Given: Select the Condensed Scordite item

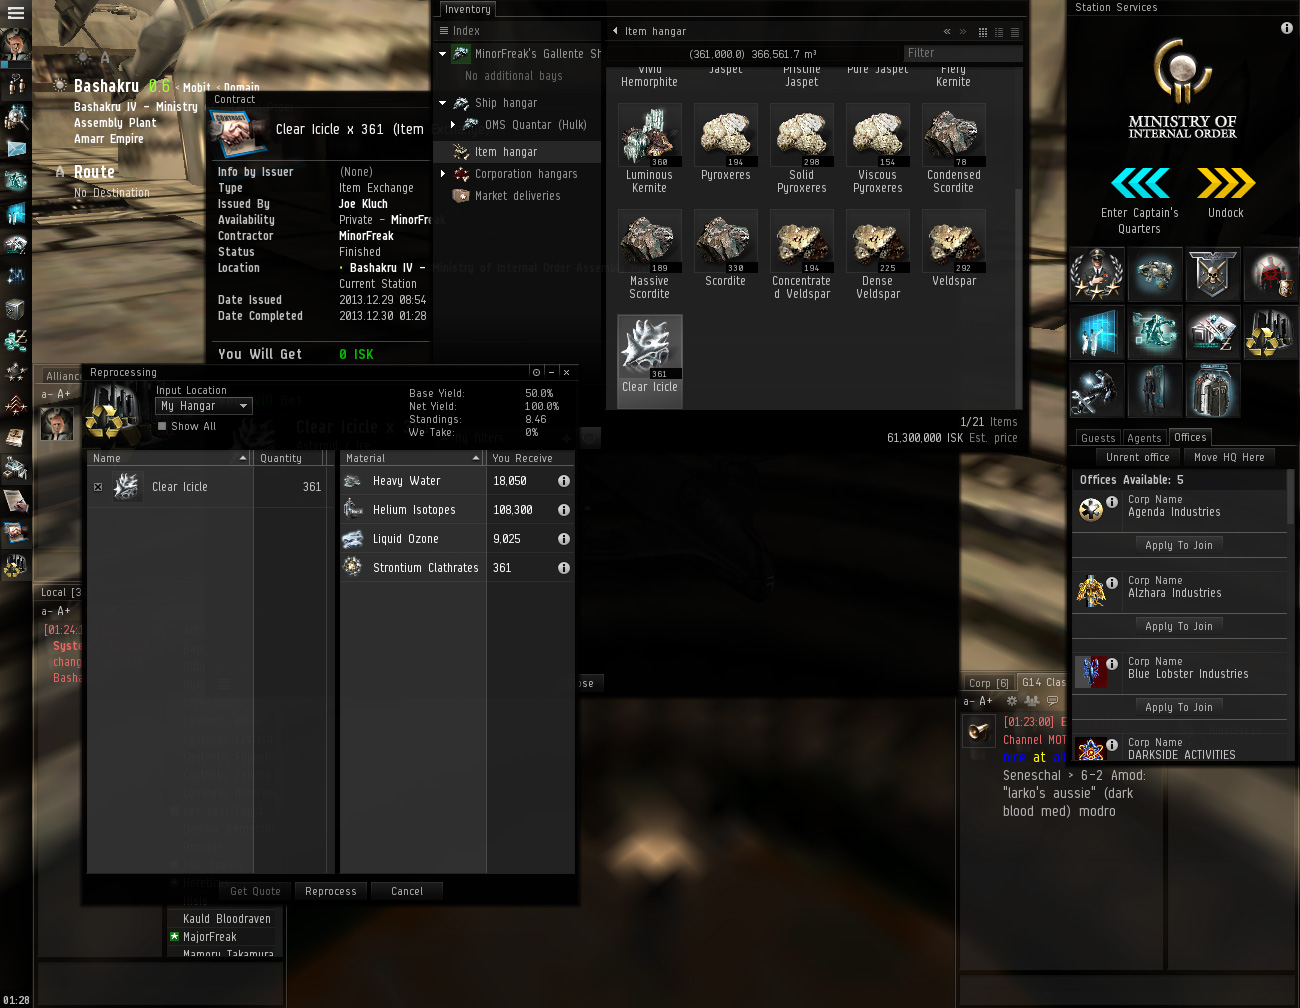Looking at the screenshot, I should pos(954,148).
